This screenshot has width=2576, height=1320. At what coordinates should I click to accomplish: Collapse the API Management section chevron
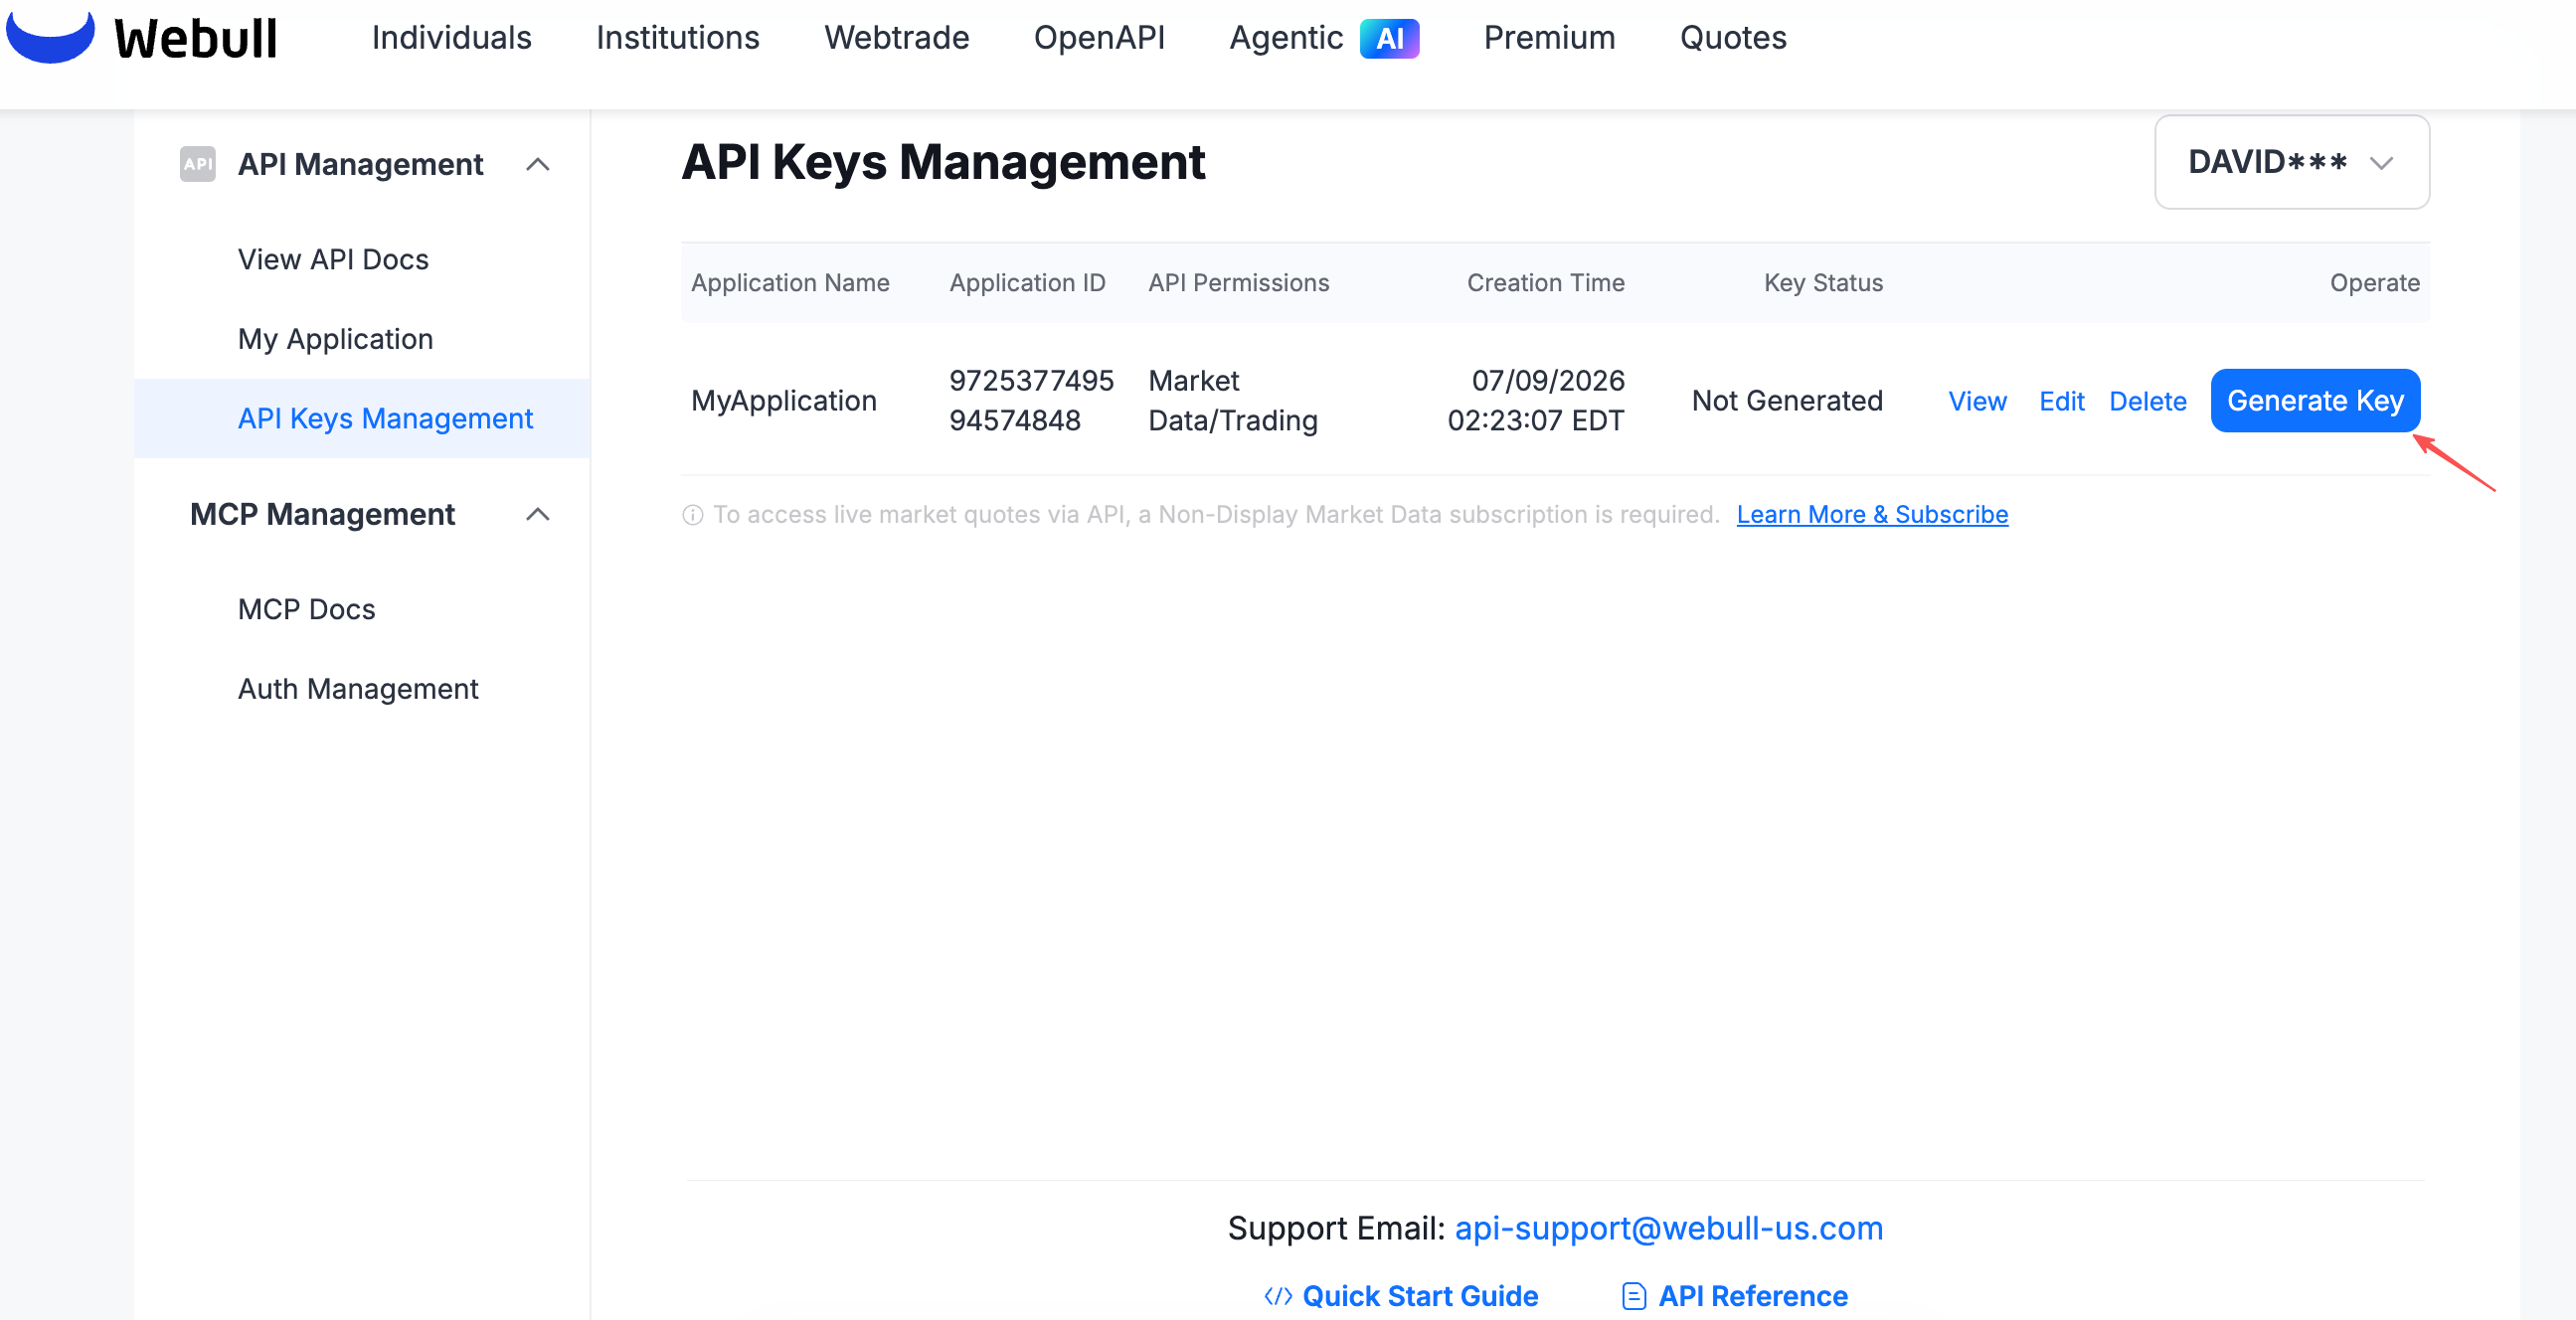538,164
